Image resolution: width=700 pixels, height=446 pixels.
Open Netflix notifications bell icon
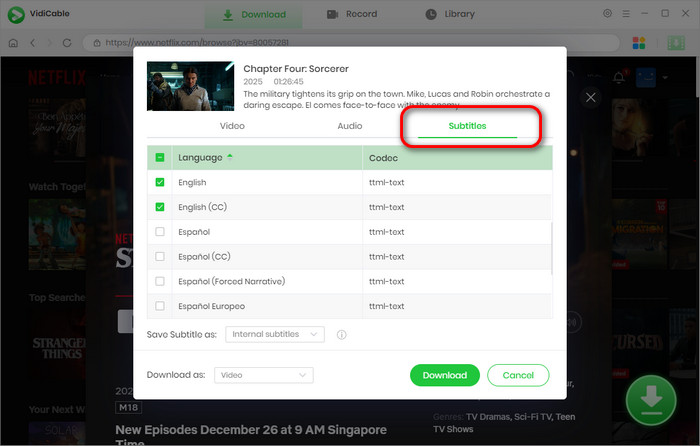coord(619,77)
